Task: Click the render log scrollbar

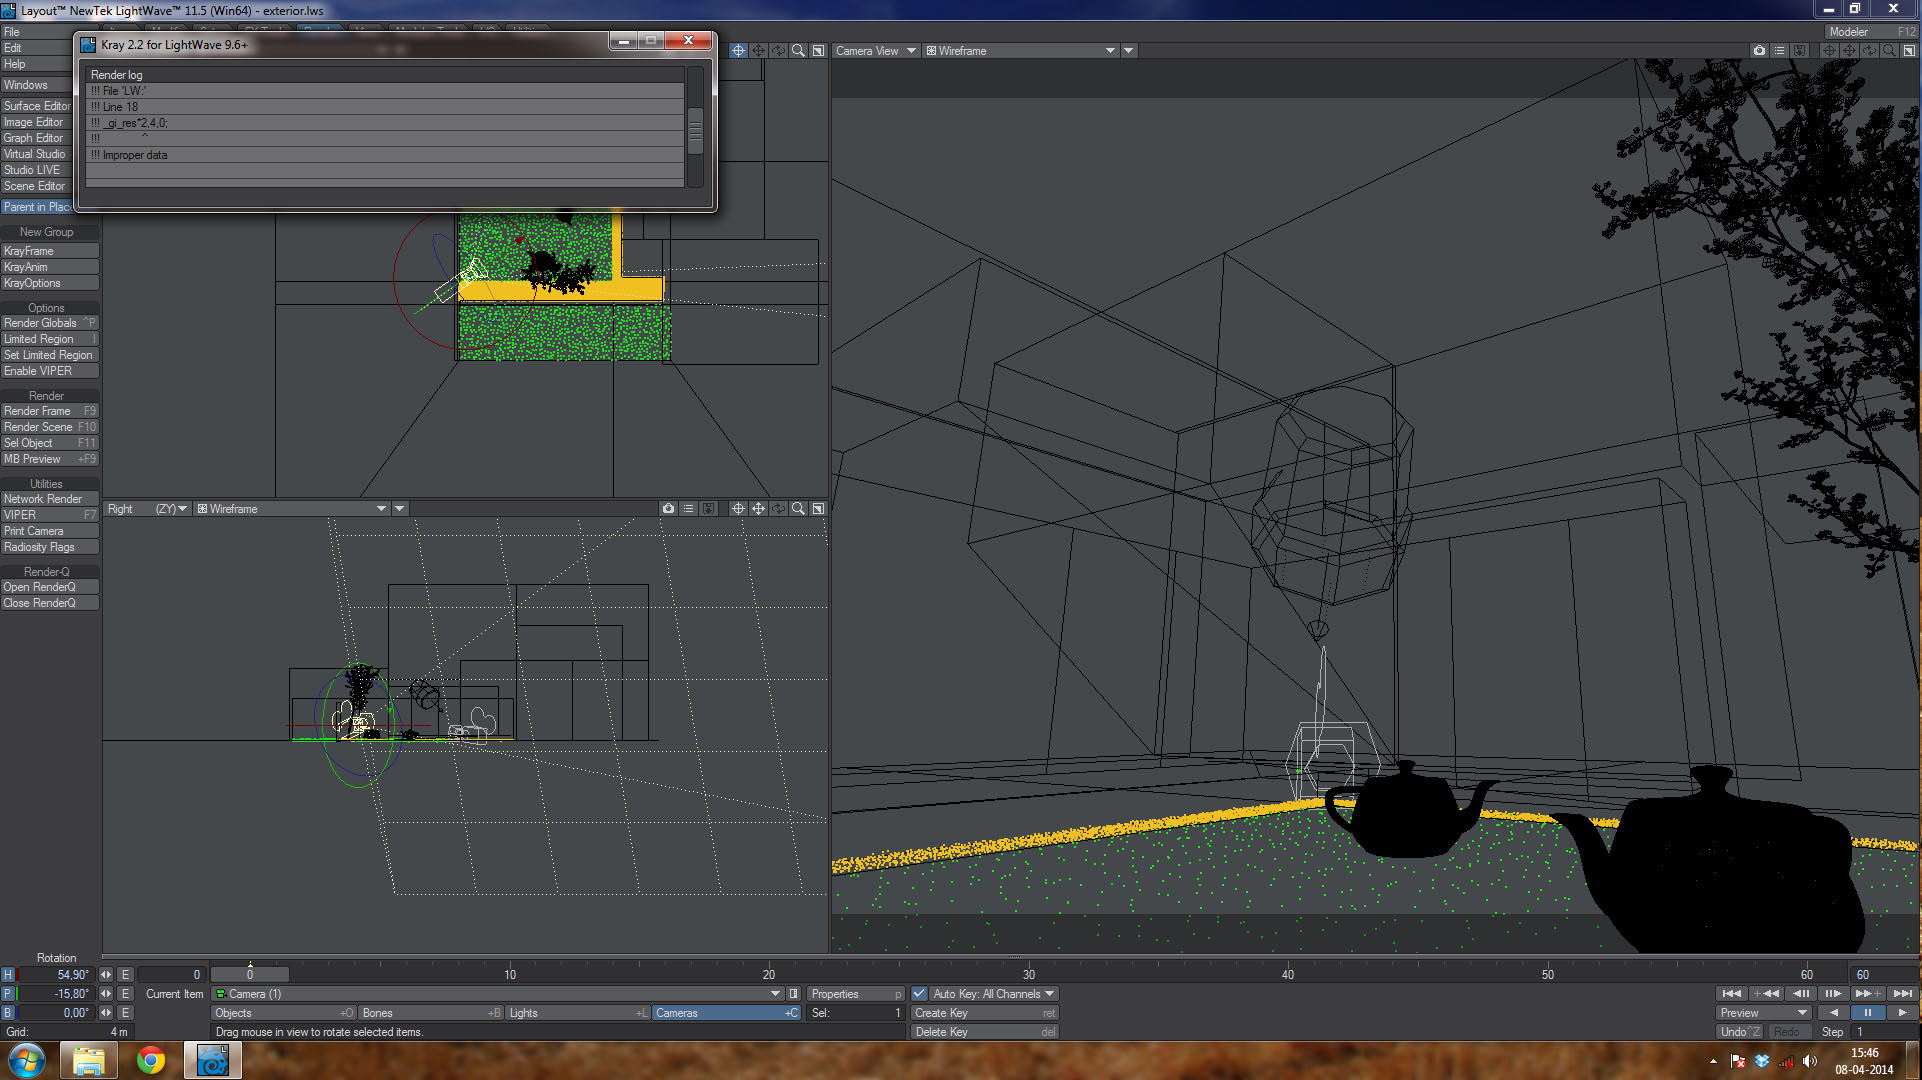Action: click(x=695, y=130)
